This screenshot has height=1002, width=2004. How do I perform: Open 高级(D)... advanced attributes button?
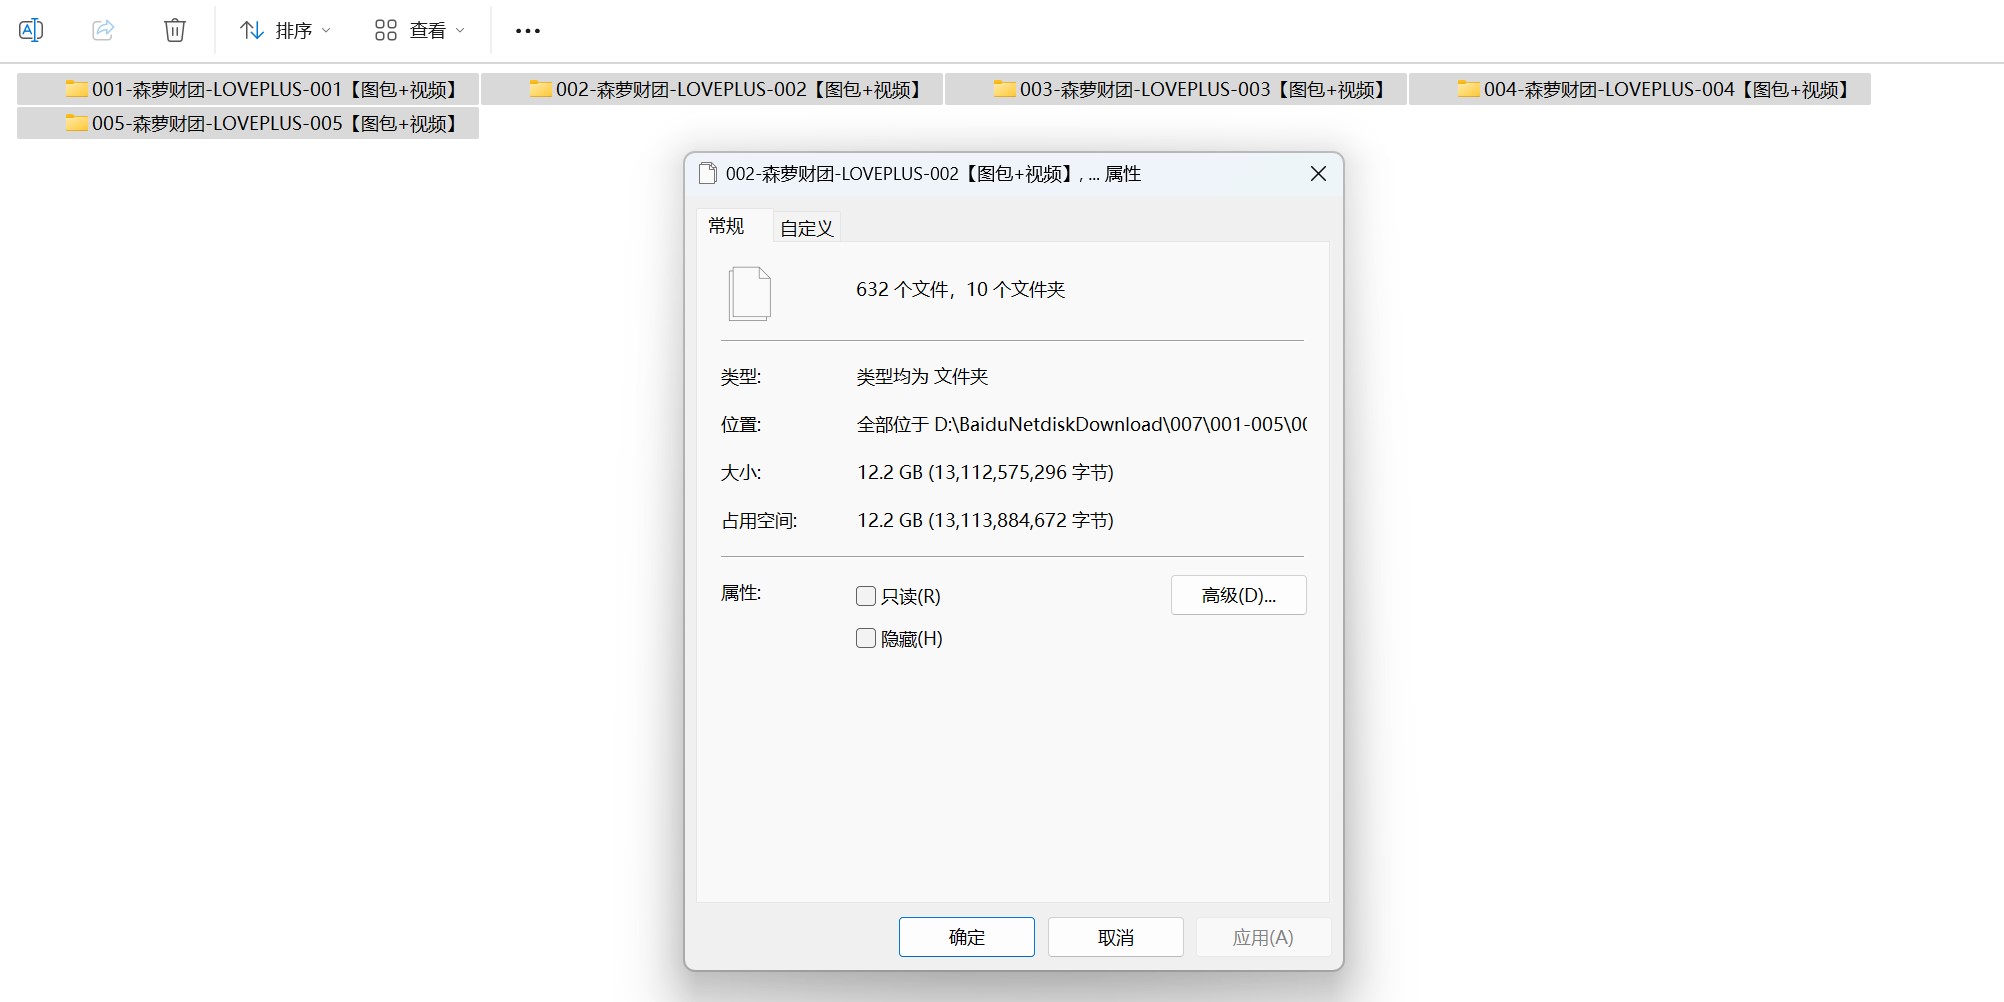pos(1238,595)
